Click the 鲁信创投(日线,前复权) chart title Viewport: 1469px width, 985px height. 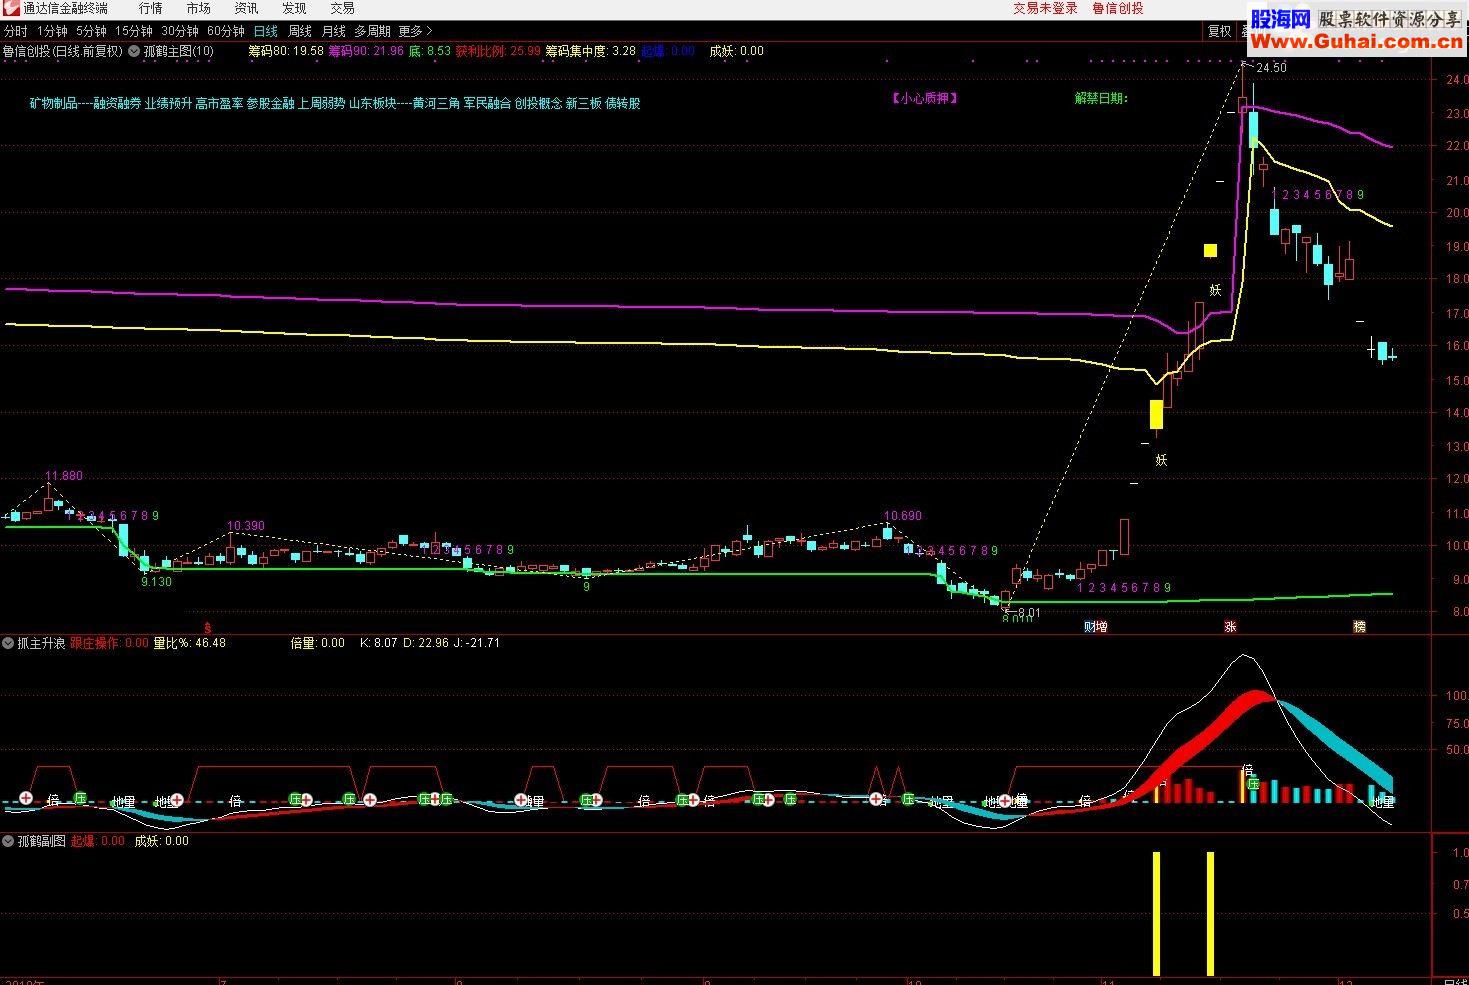click(62, 51)
